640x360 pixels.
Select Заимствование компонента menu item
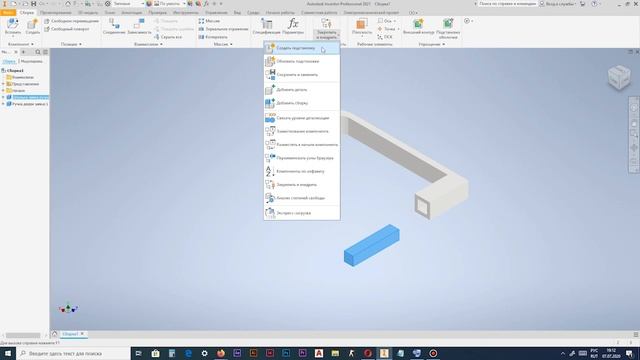[x=302, y=131]
